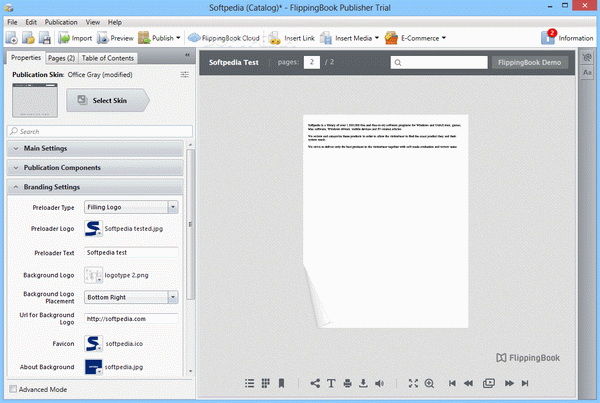
Task: Click the Select Skin button
Action: (x=108, y=100)
